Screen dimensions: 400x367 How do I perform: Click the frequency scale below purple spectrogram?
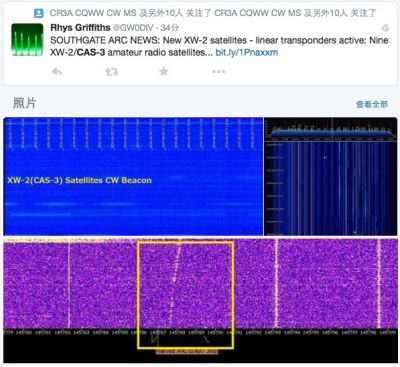(x=200, y=332)
